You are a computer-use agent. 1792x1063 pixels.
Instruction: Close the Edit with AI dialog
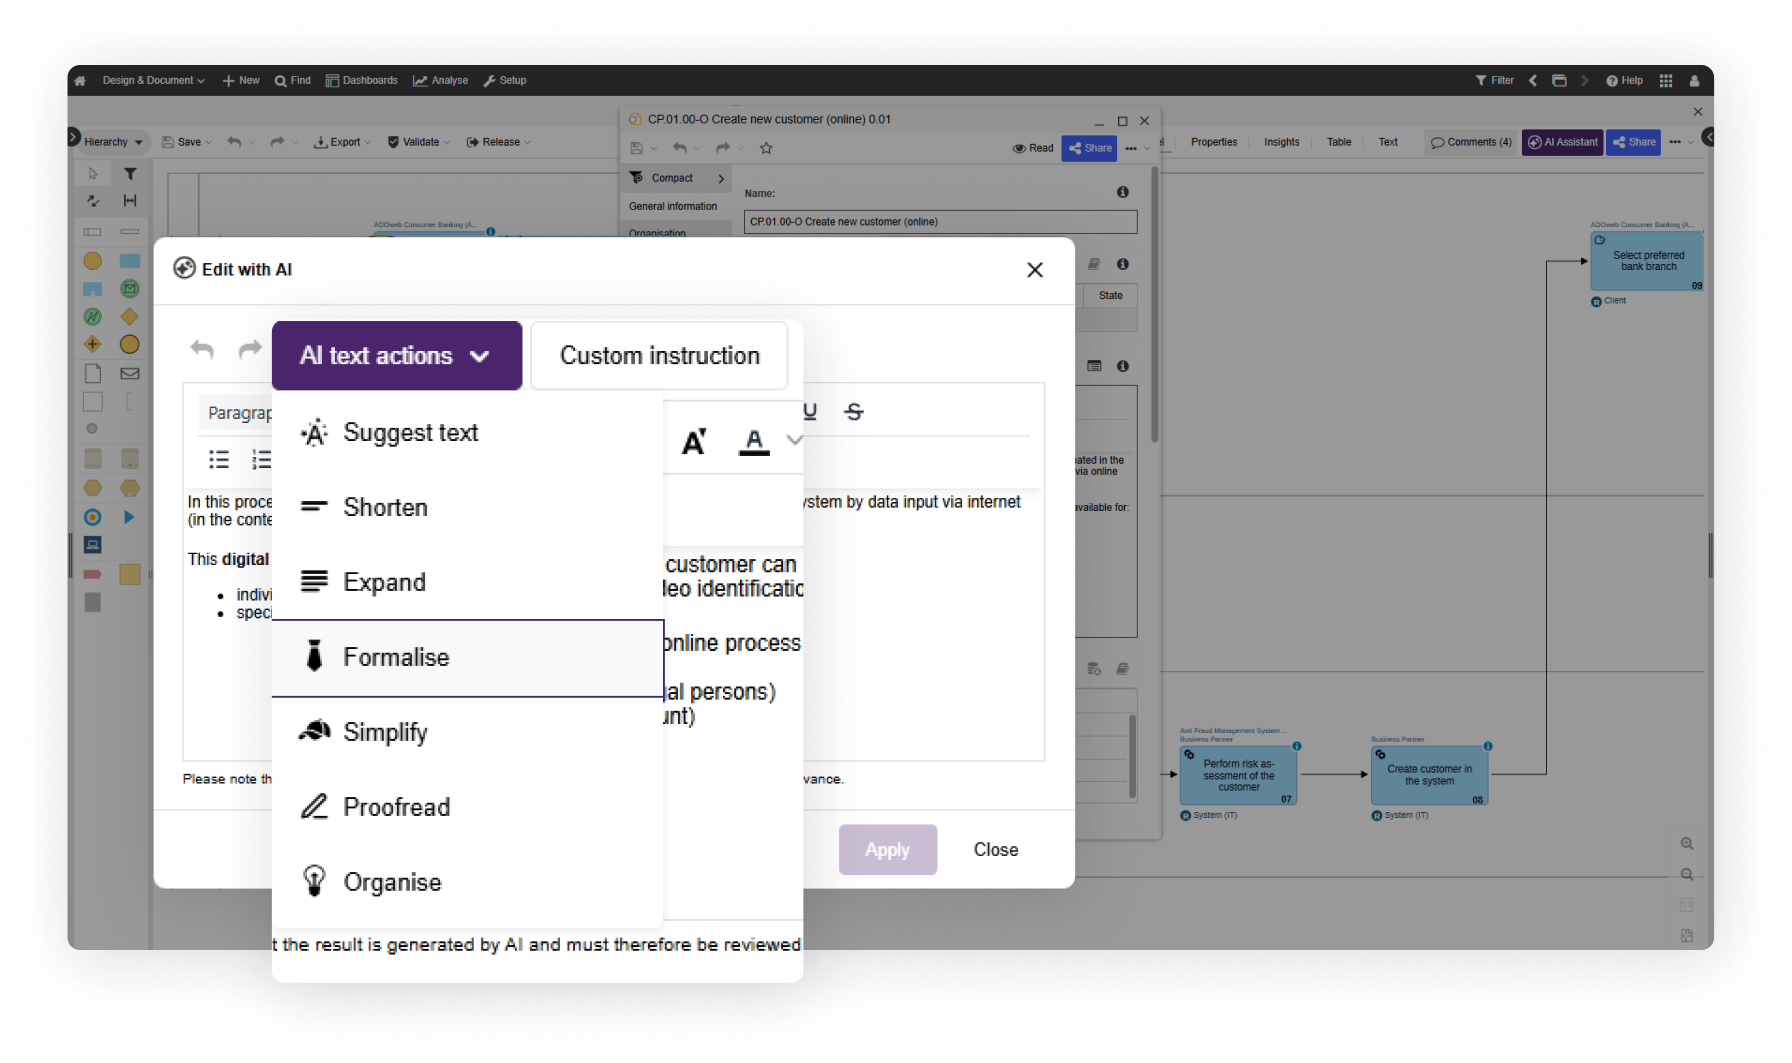(1035, 270)
